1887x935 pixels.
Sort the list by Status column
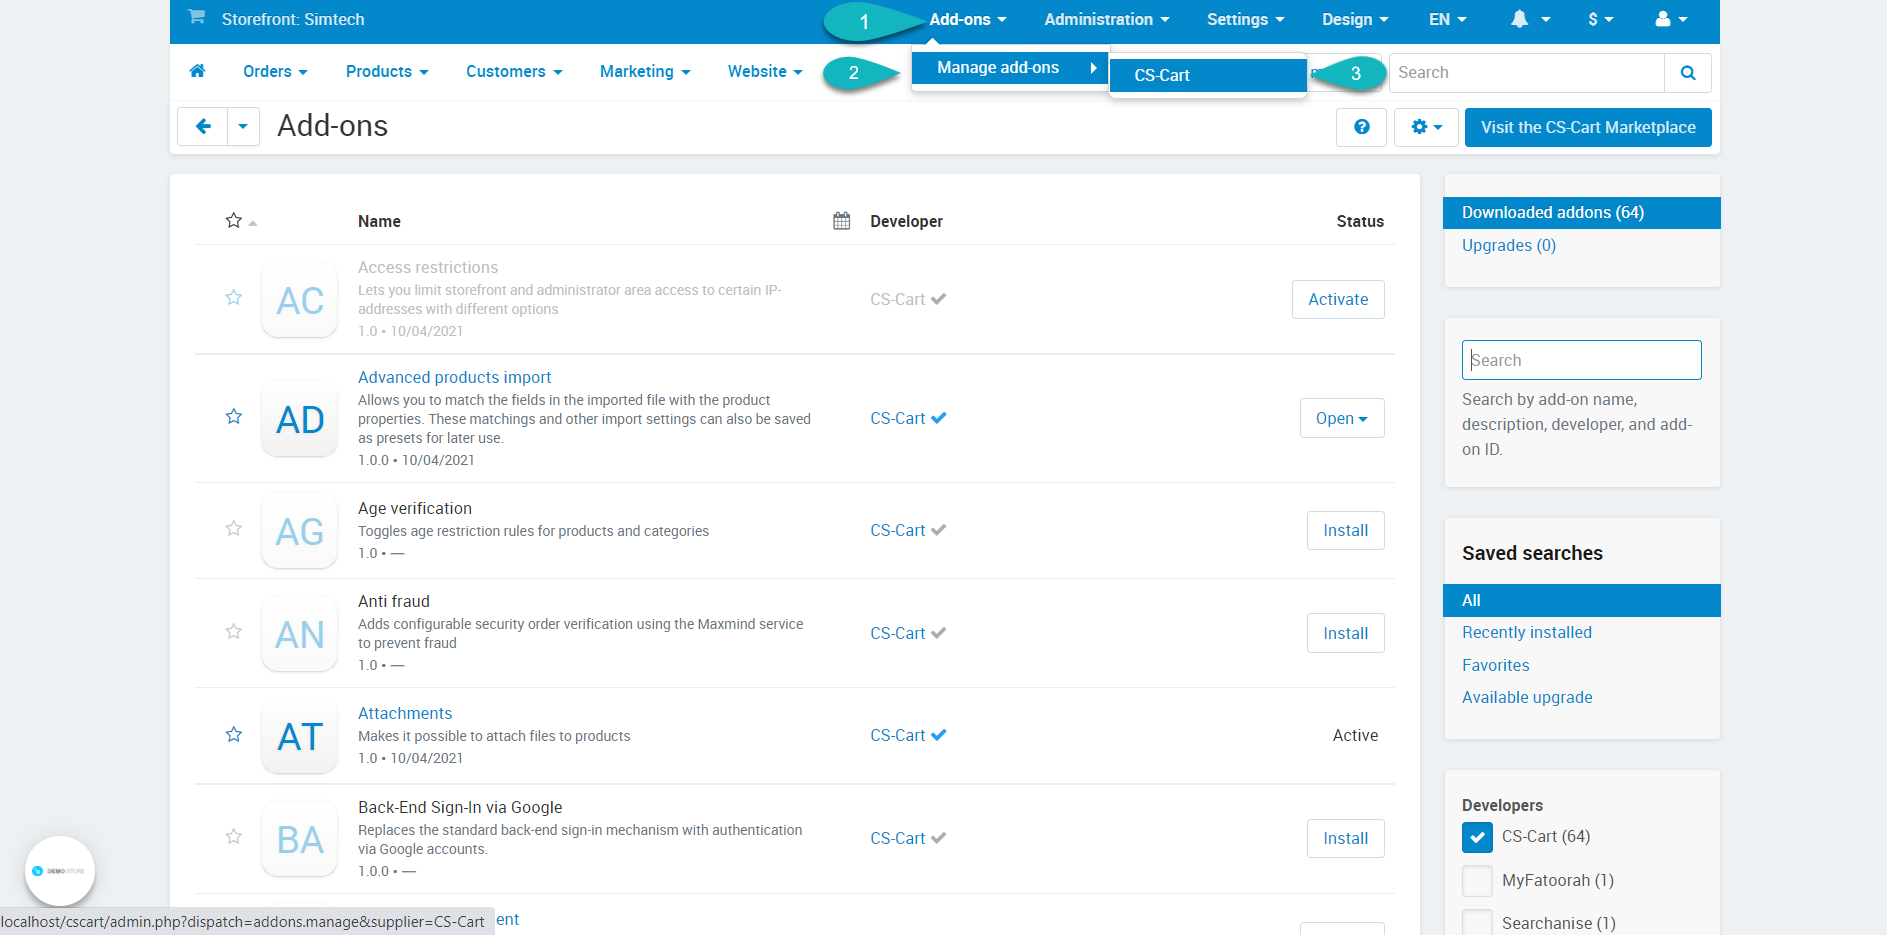(1360, 221)
